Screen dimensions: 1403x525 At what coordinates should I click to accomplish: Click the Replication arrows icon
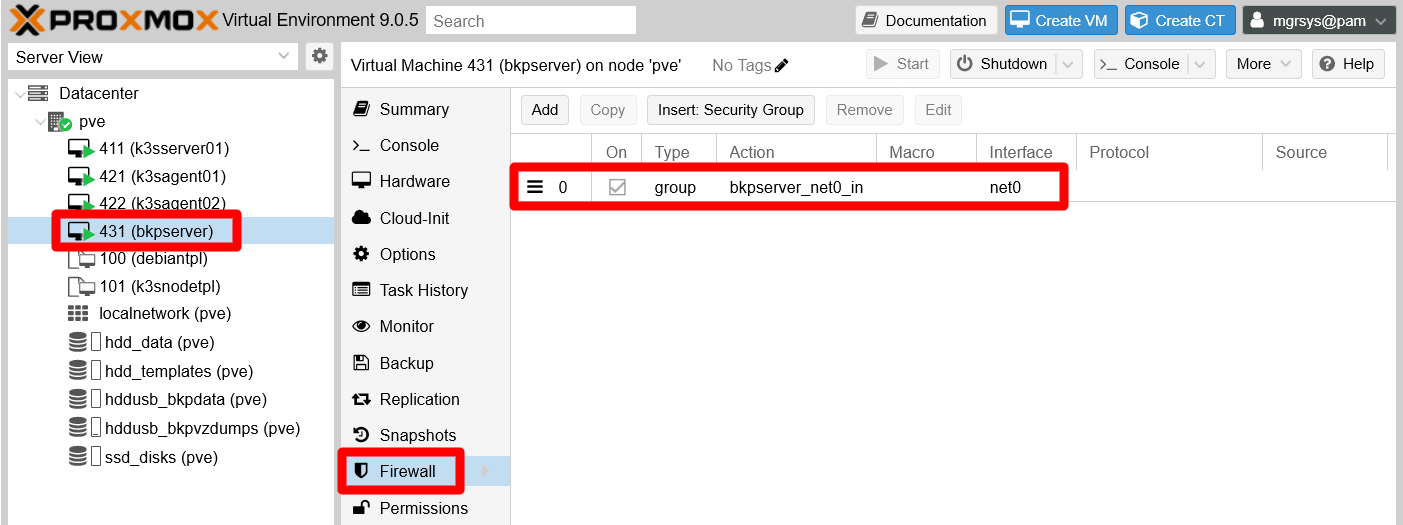click(361, 399)
